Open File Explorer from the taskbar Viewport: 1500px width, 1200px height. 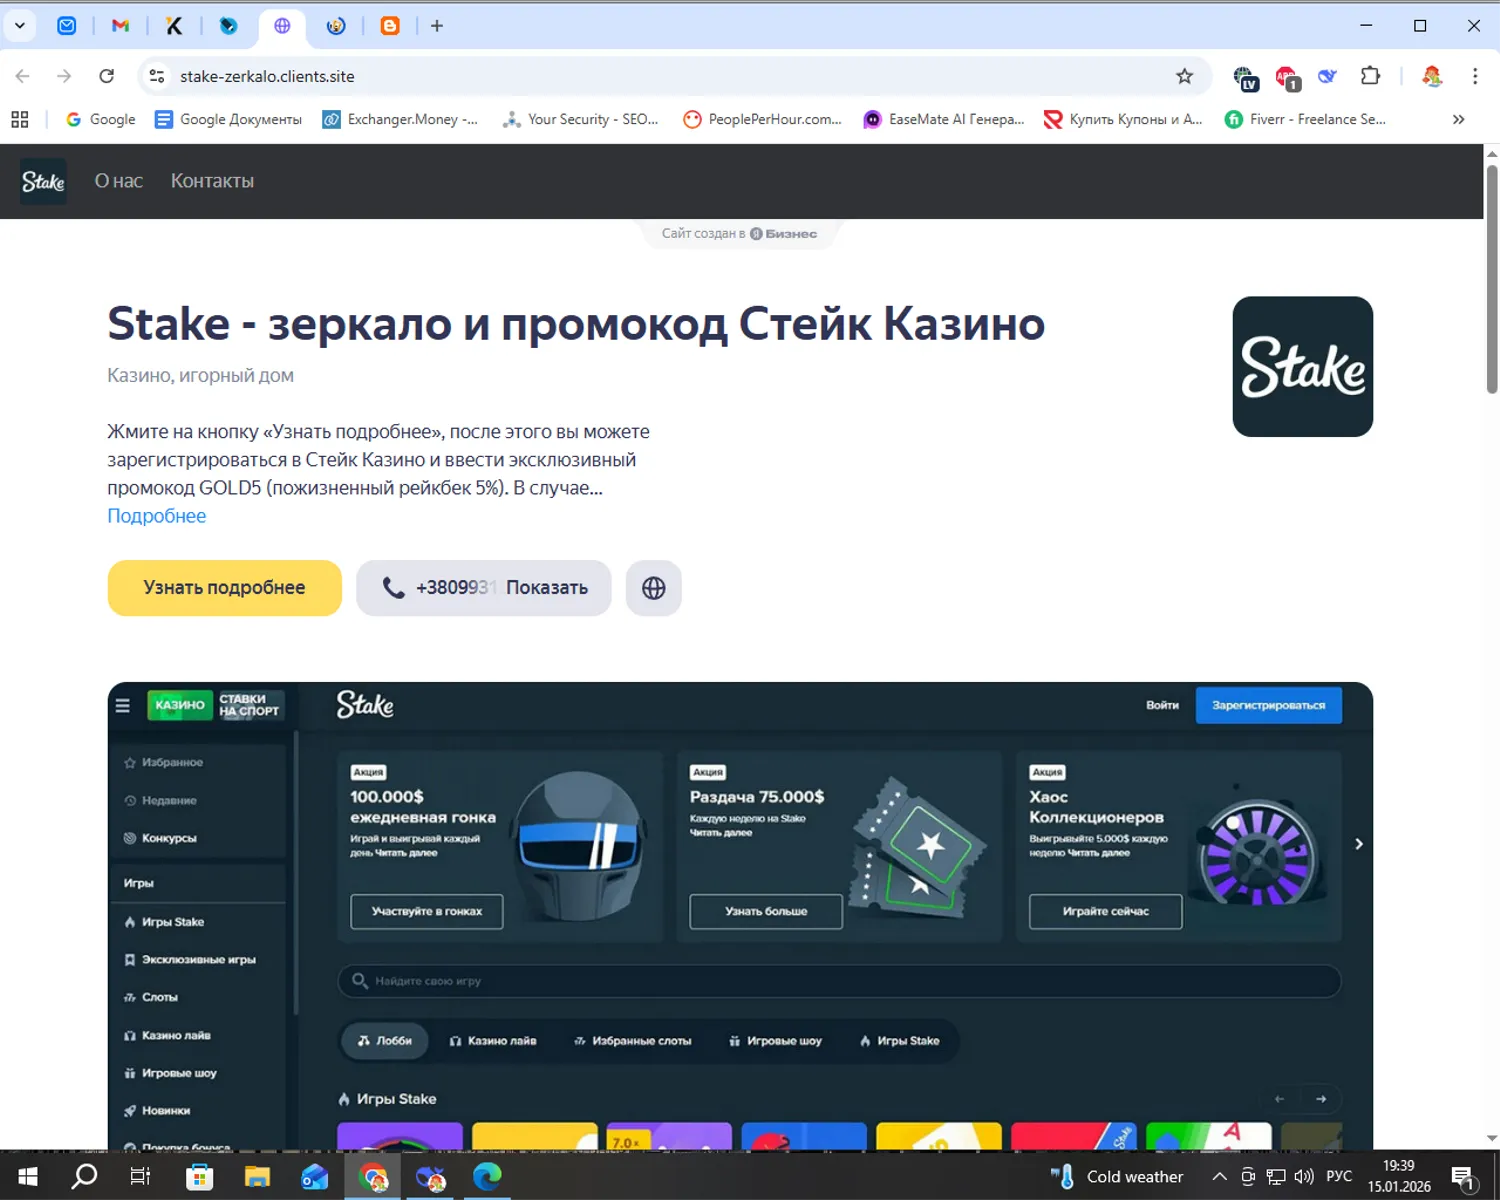pos(257,1177)
